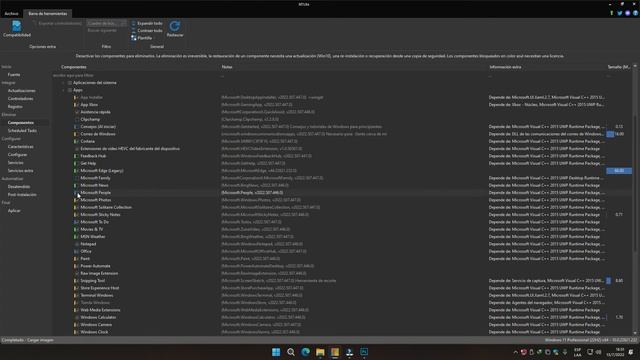Click Tamaño column header
640x360 pixels.
tap(619, 67)
